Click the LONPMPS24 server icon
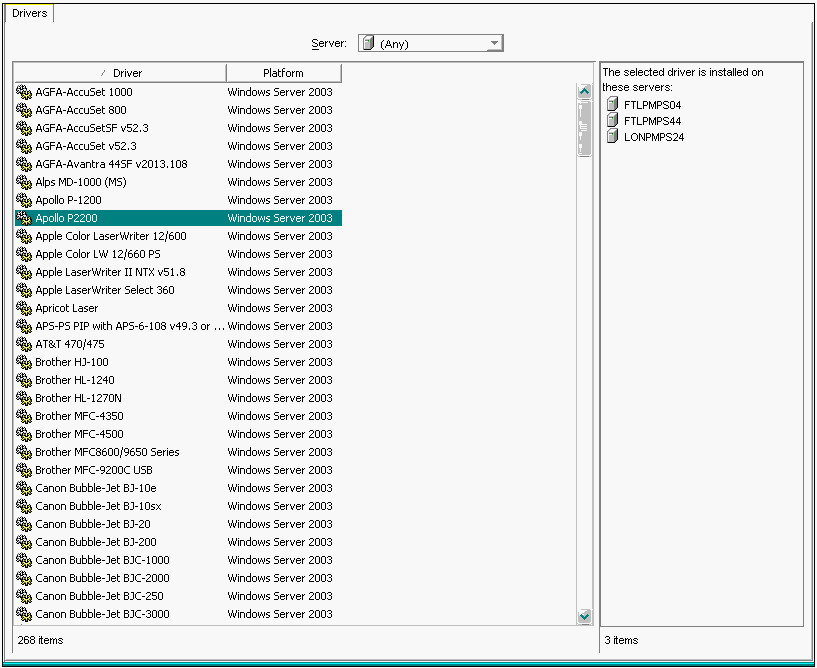The width and height of the screenshot is (817, 668). pos(613,137)
